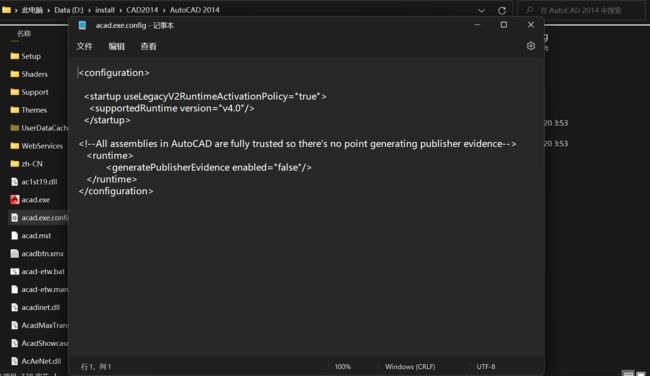The width and height of the screenshot is (650, 376).
Task: Click the search magnifier icon in Explorer
Action: pos(529,10)
